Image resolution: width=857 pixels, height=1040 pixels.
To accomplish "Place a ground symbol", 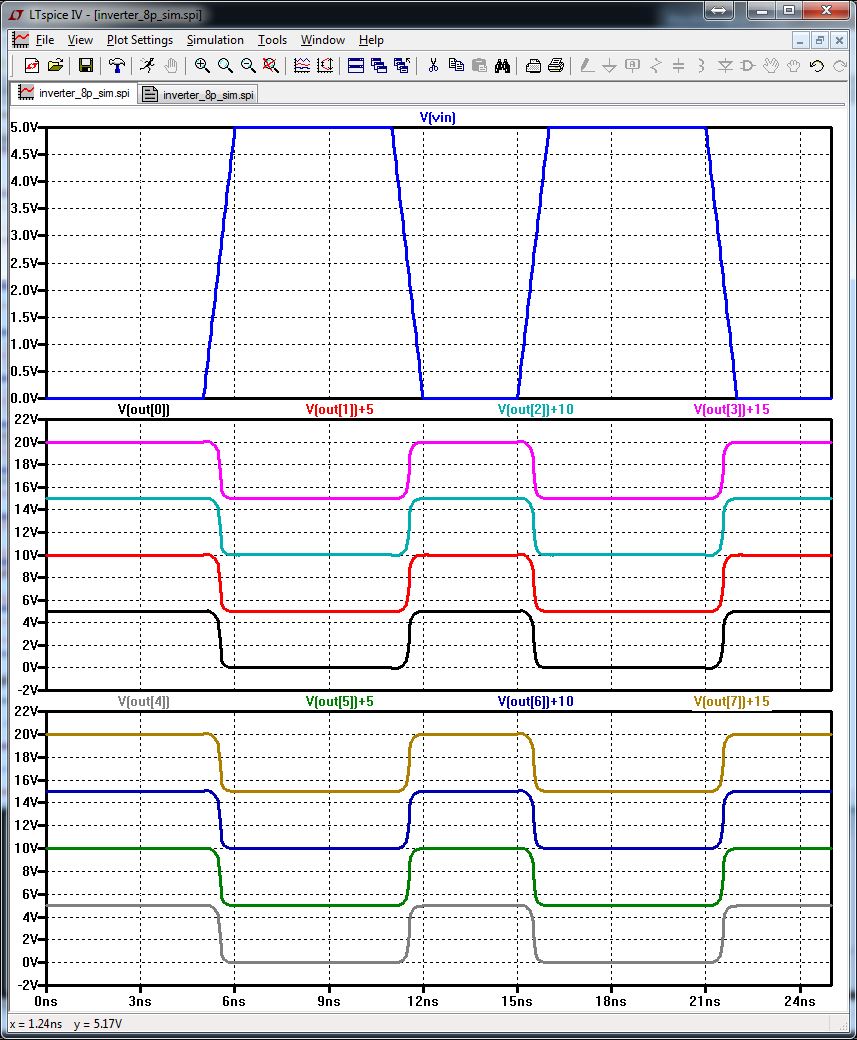I will pyautogui.click(x=608, y=66).
